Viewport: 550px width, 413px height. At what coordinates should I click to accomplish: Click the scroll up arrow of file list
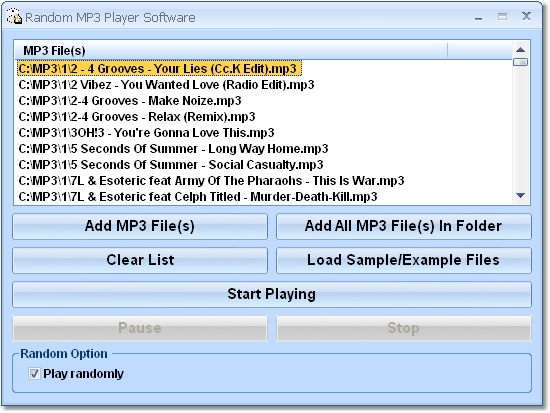(521, 50)
